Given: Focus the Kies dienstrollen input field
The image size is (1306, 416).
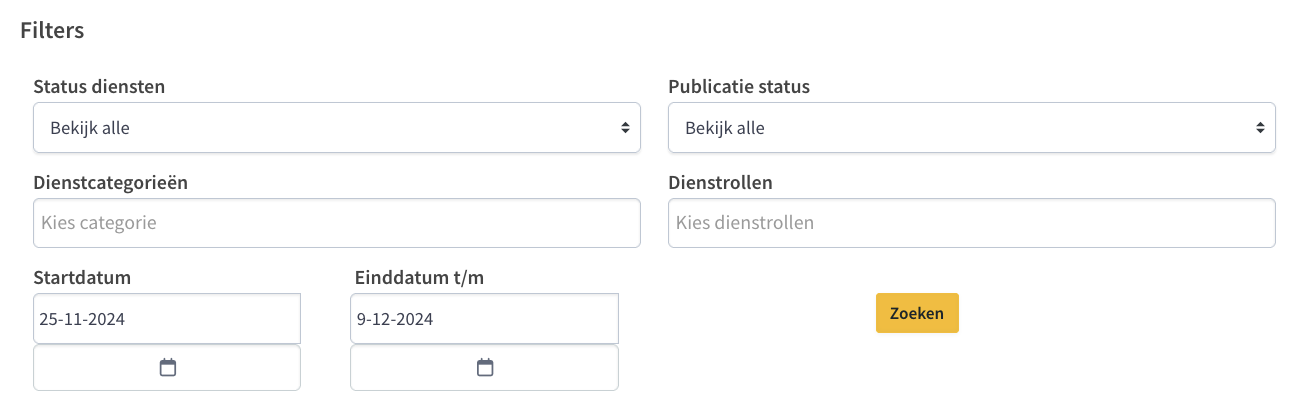Looking at the screenshot, I should click(x=972, y=223).
